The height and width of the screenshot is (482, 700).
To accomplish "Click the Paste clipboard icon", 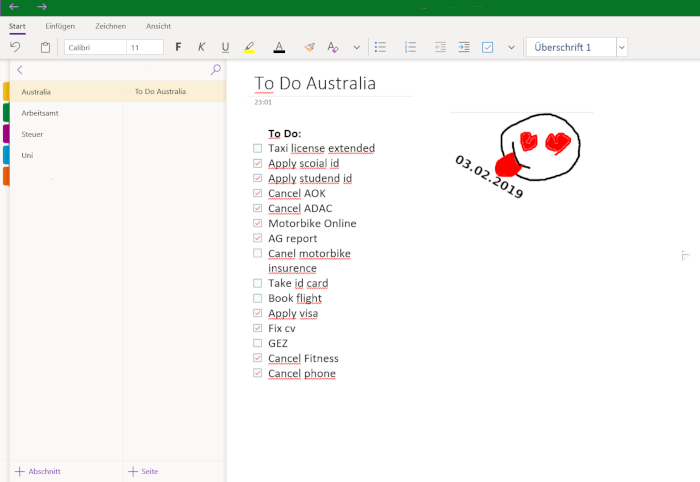I will pos(45,47).
